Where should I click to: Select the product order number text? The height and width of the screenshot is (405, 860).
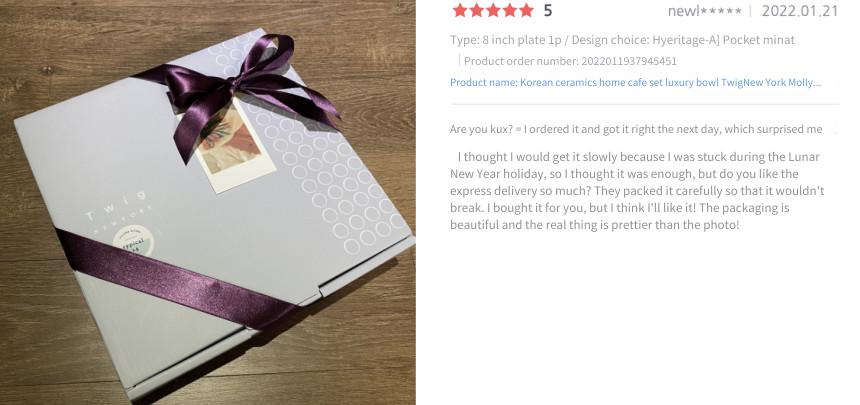point(570,61)
